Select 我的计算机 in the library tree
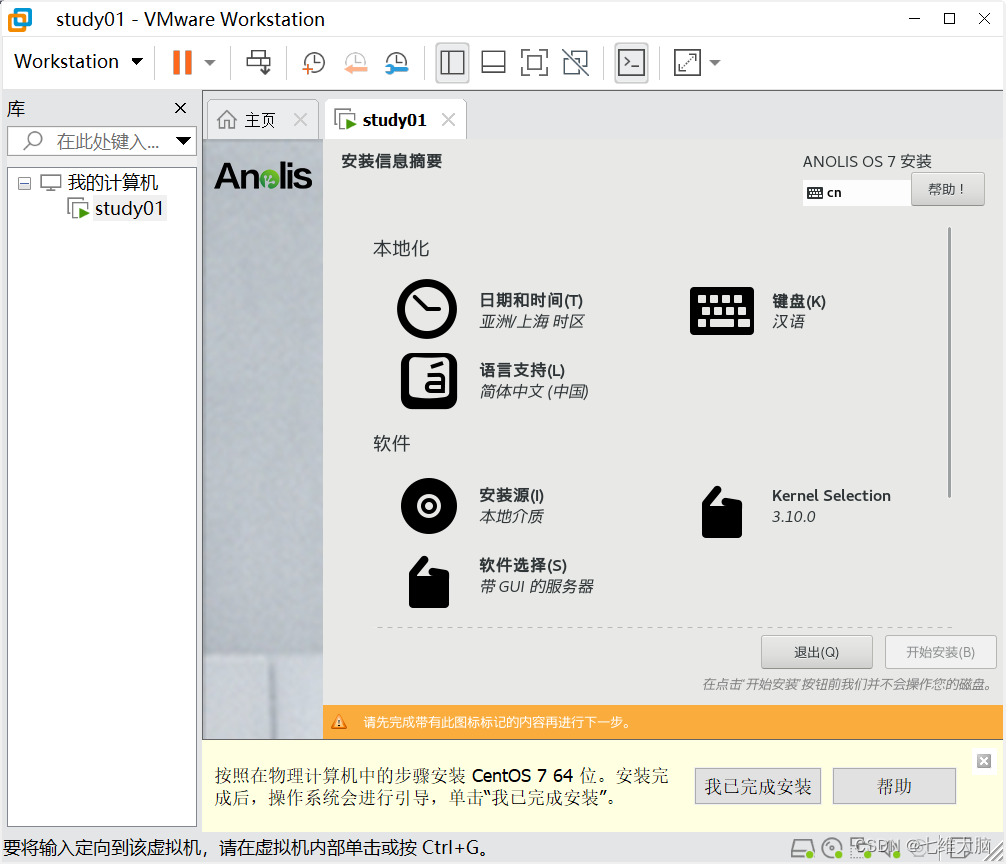 pos(113,183)
